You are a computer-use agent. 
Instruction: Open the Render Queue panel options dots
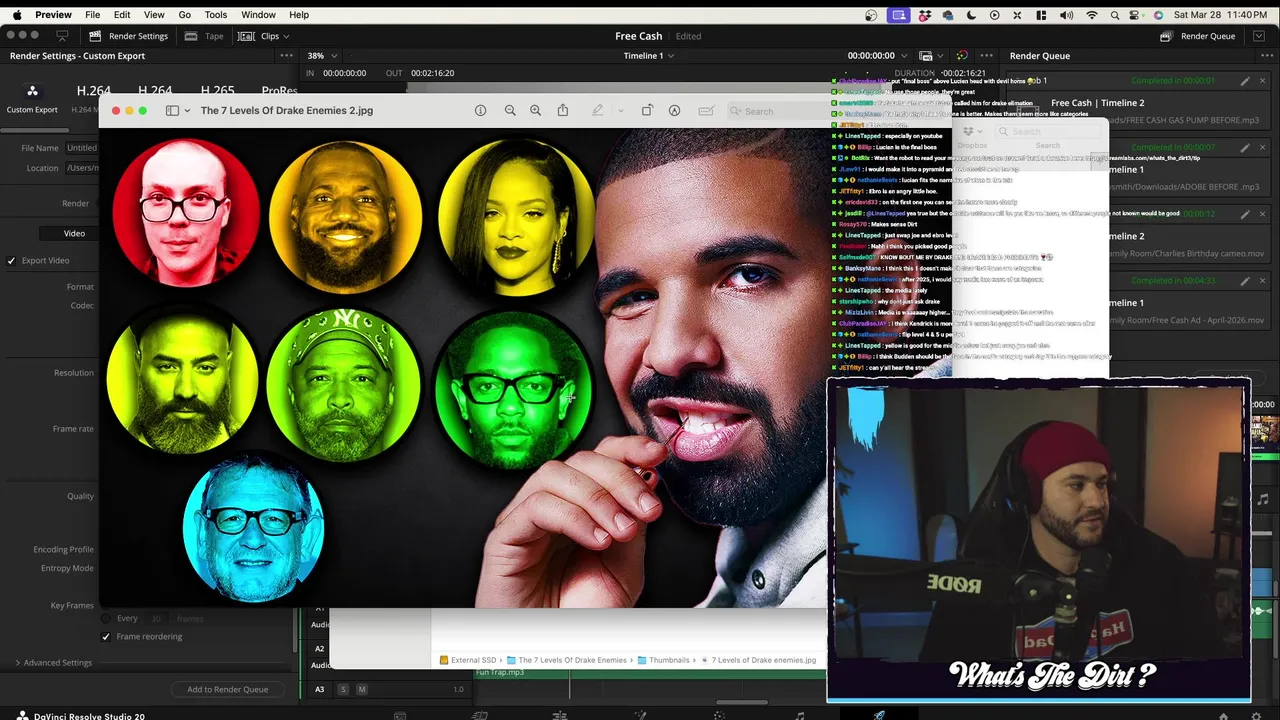pyautogui.click(x=1265, y=56)
